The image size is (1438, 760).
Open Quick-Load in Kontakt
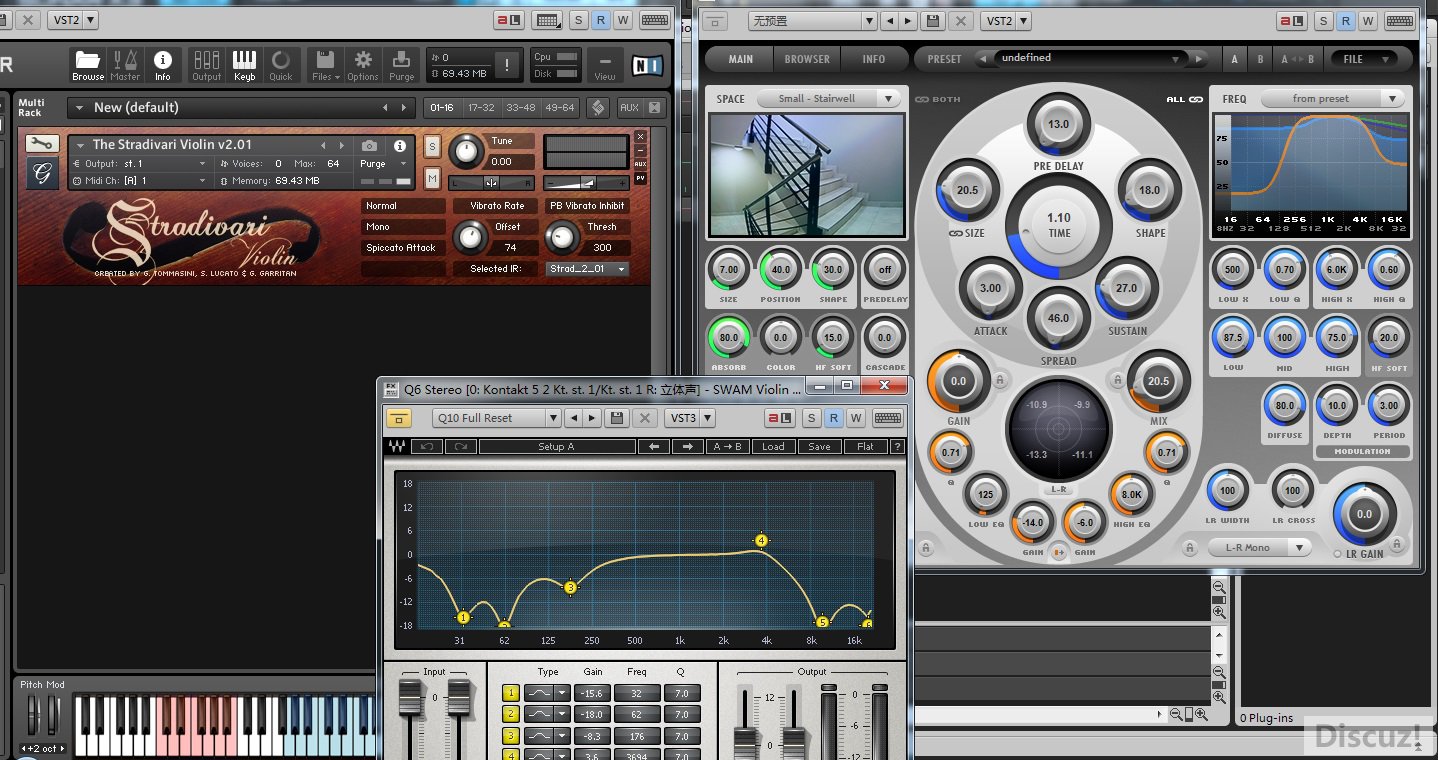coord(281,66)
